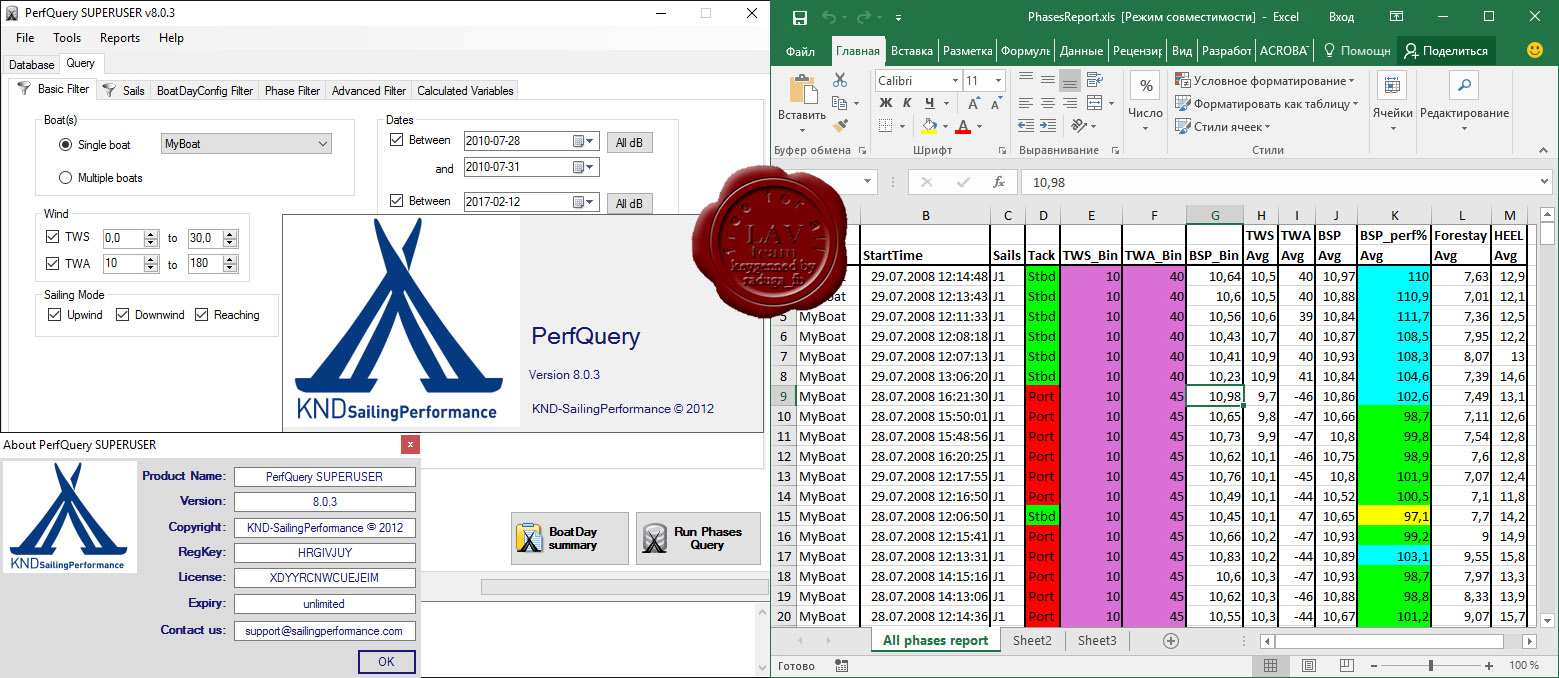
Task: Switch to Normal view in status bar
Action: click(x=1270, y=666)
